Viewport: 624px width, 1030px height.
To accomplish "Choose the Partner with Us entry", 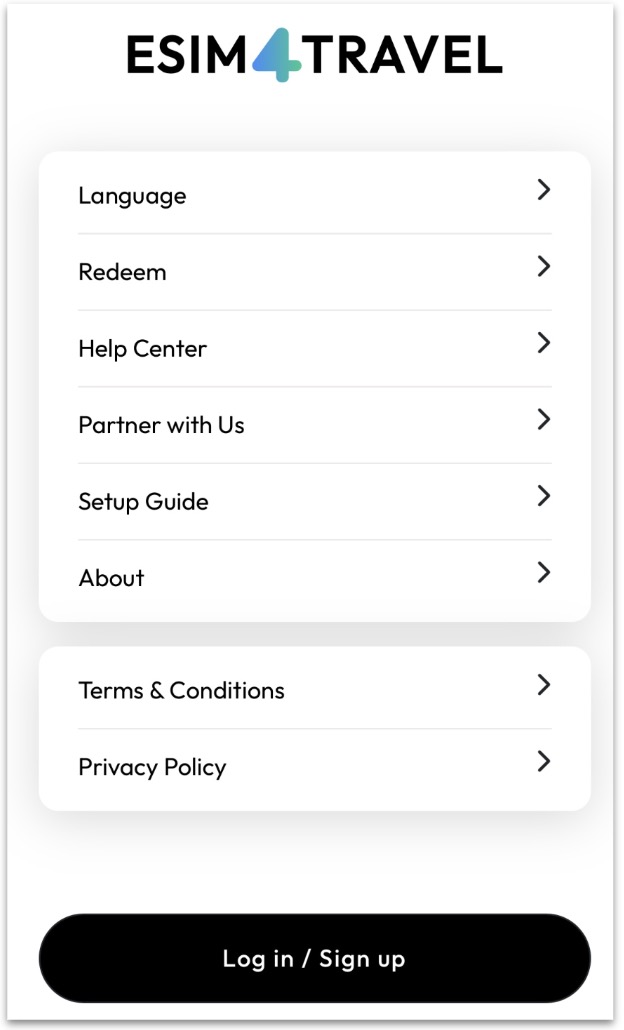I will 161,425.
